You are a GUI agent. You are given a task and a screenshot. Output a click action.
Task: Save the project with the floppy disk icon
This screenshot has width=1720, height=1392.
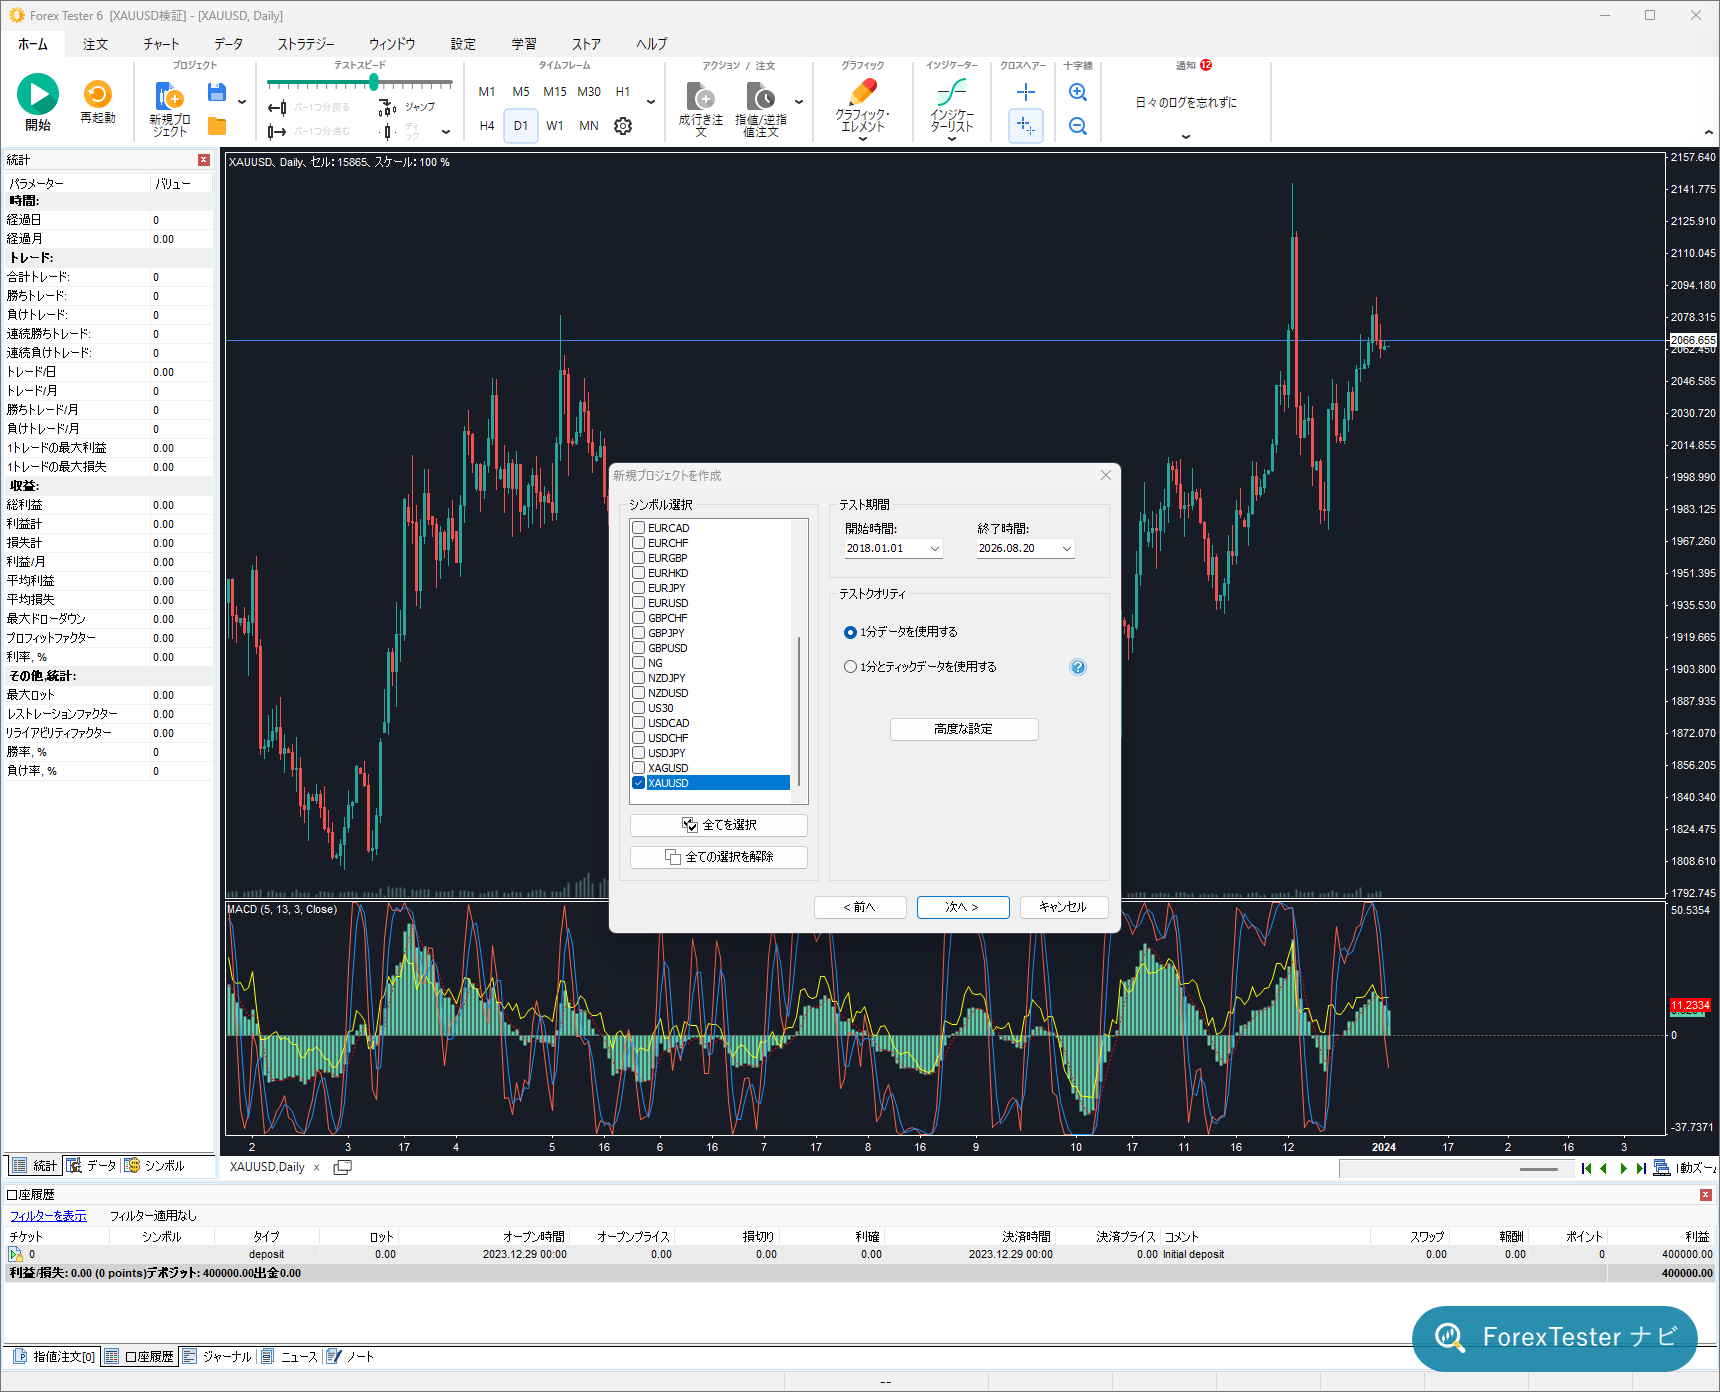(216, 92)
